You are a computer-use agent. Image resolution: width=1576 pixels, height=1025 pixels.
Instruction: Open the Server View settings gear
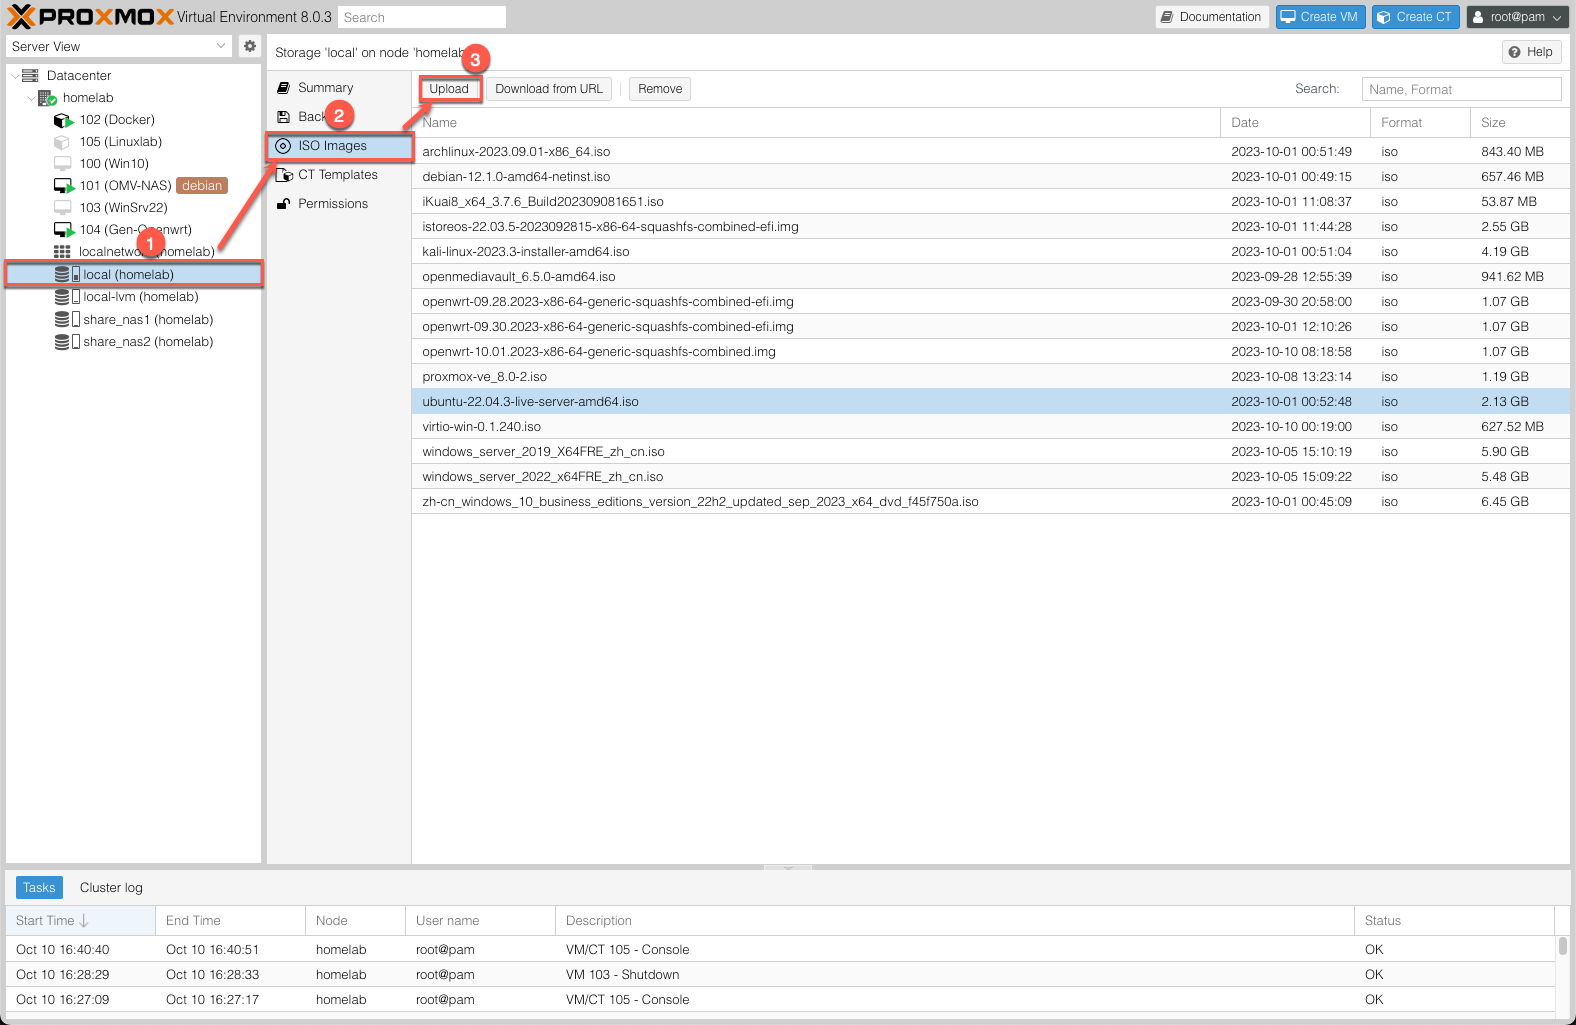pos(250,46)
